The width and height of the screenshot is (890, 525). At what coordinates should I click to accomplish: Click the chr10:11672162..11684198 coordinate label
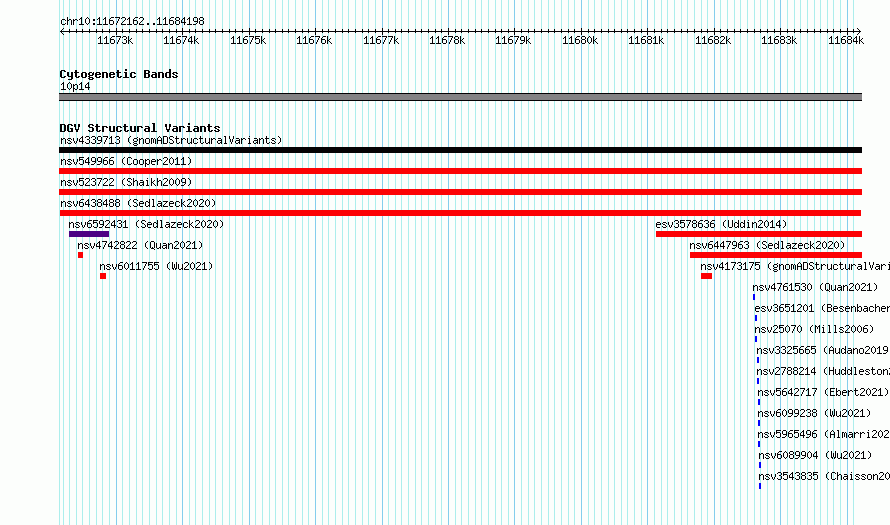click(x=132, y=21)
